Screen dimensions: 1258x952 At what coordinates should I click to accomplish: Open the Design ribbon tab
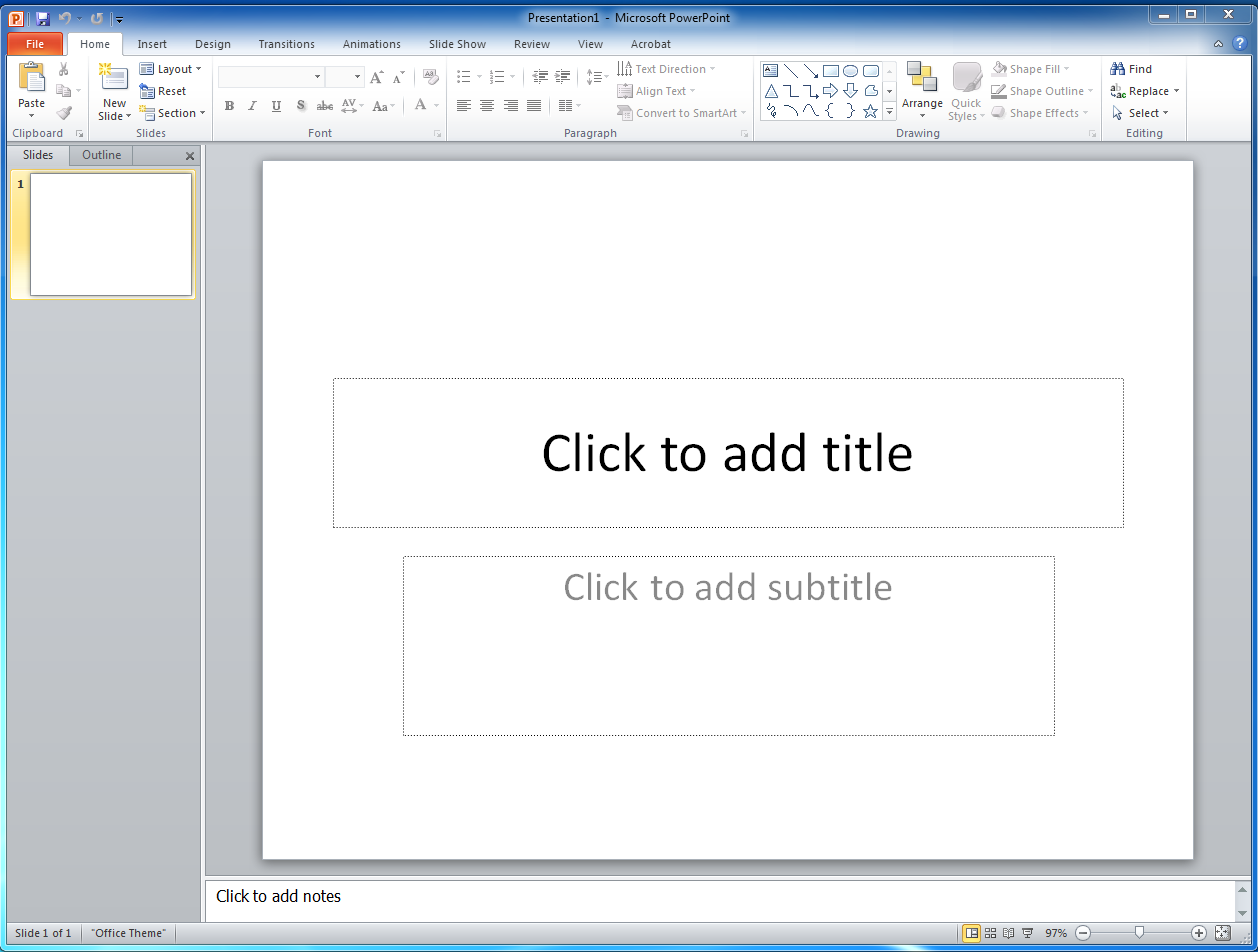pos(212,44)
